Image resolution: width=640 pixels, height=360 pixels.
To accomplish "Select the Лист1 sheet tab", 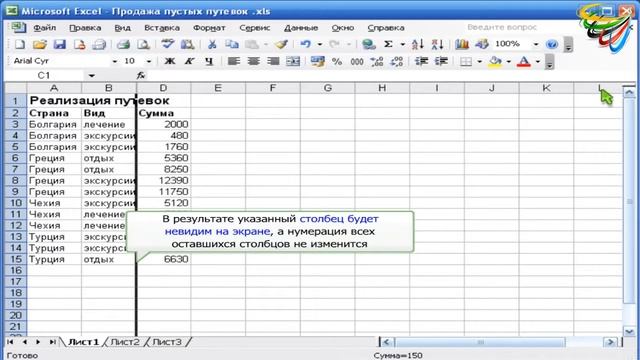I will point(83,342).
